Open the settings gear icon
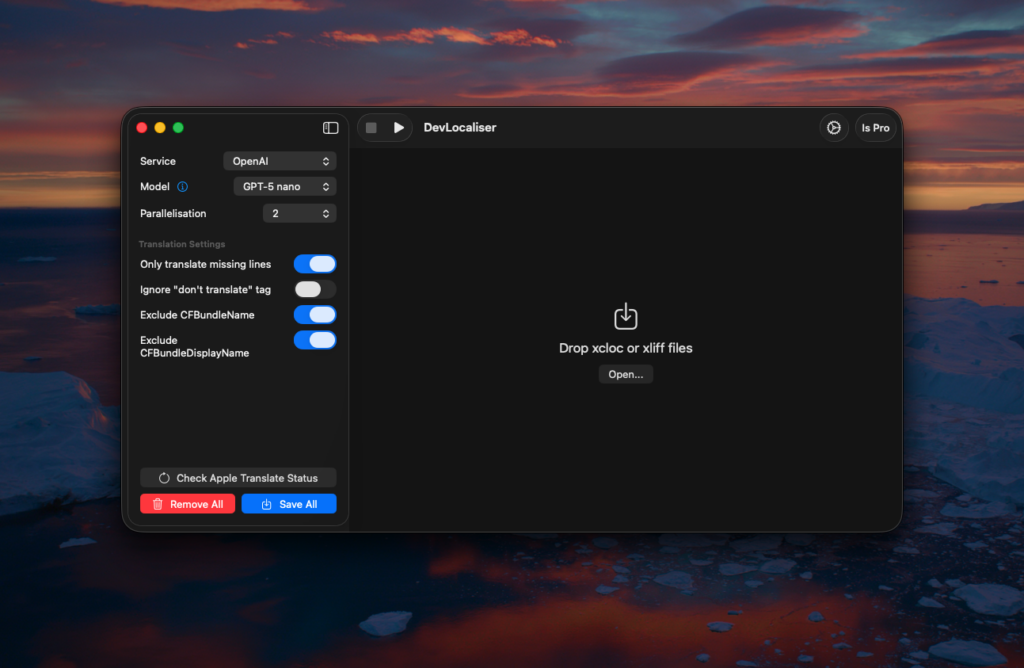The height and width of the screenshot is (668, 1024). 834,128
